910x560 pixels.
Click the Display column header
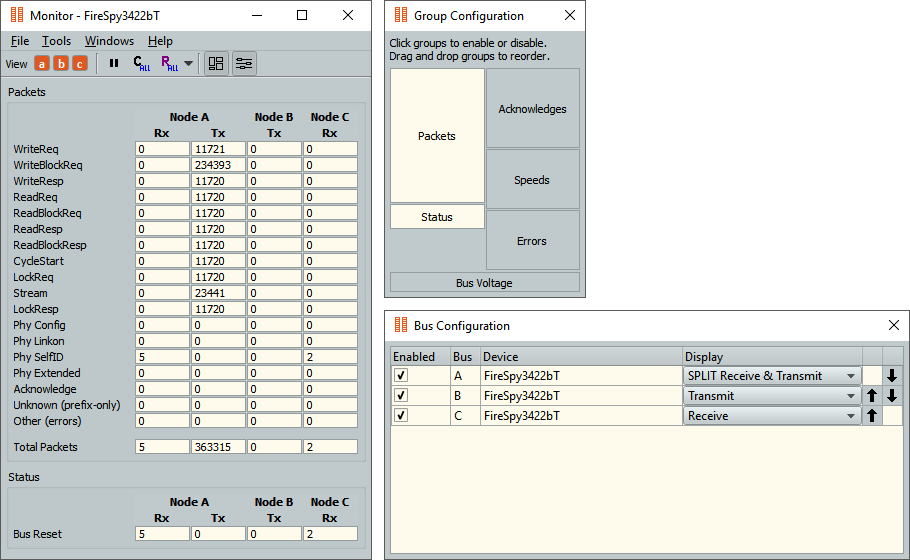click(x=772, y=356)
